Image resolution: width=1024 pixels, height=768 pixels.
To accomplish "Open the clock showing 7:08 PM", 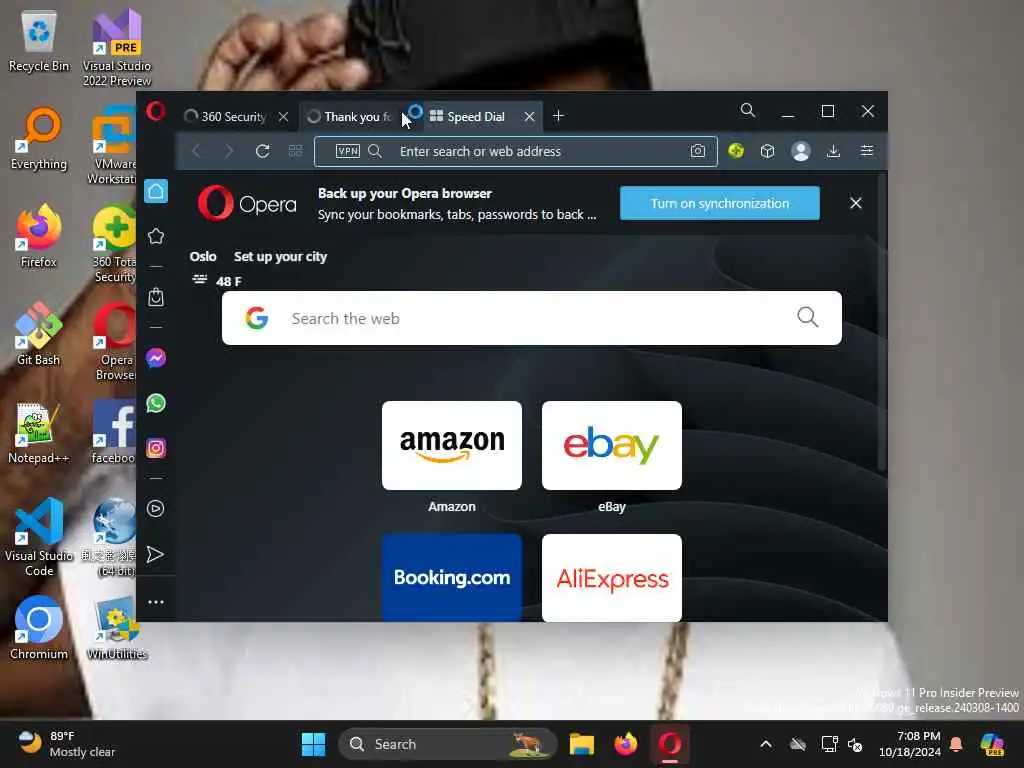I will (910, 744).
